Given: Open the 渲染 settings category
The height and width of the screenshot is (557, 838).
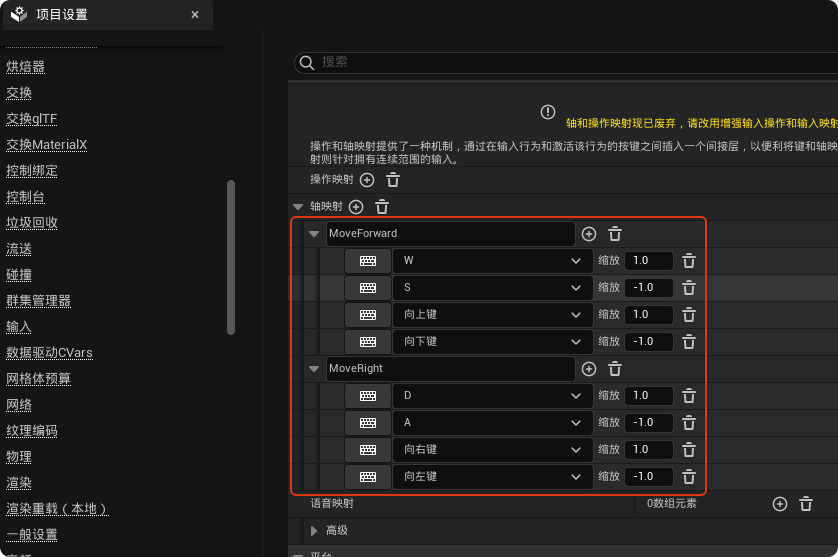Looking at the screenshot, I should pos(19,483).
